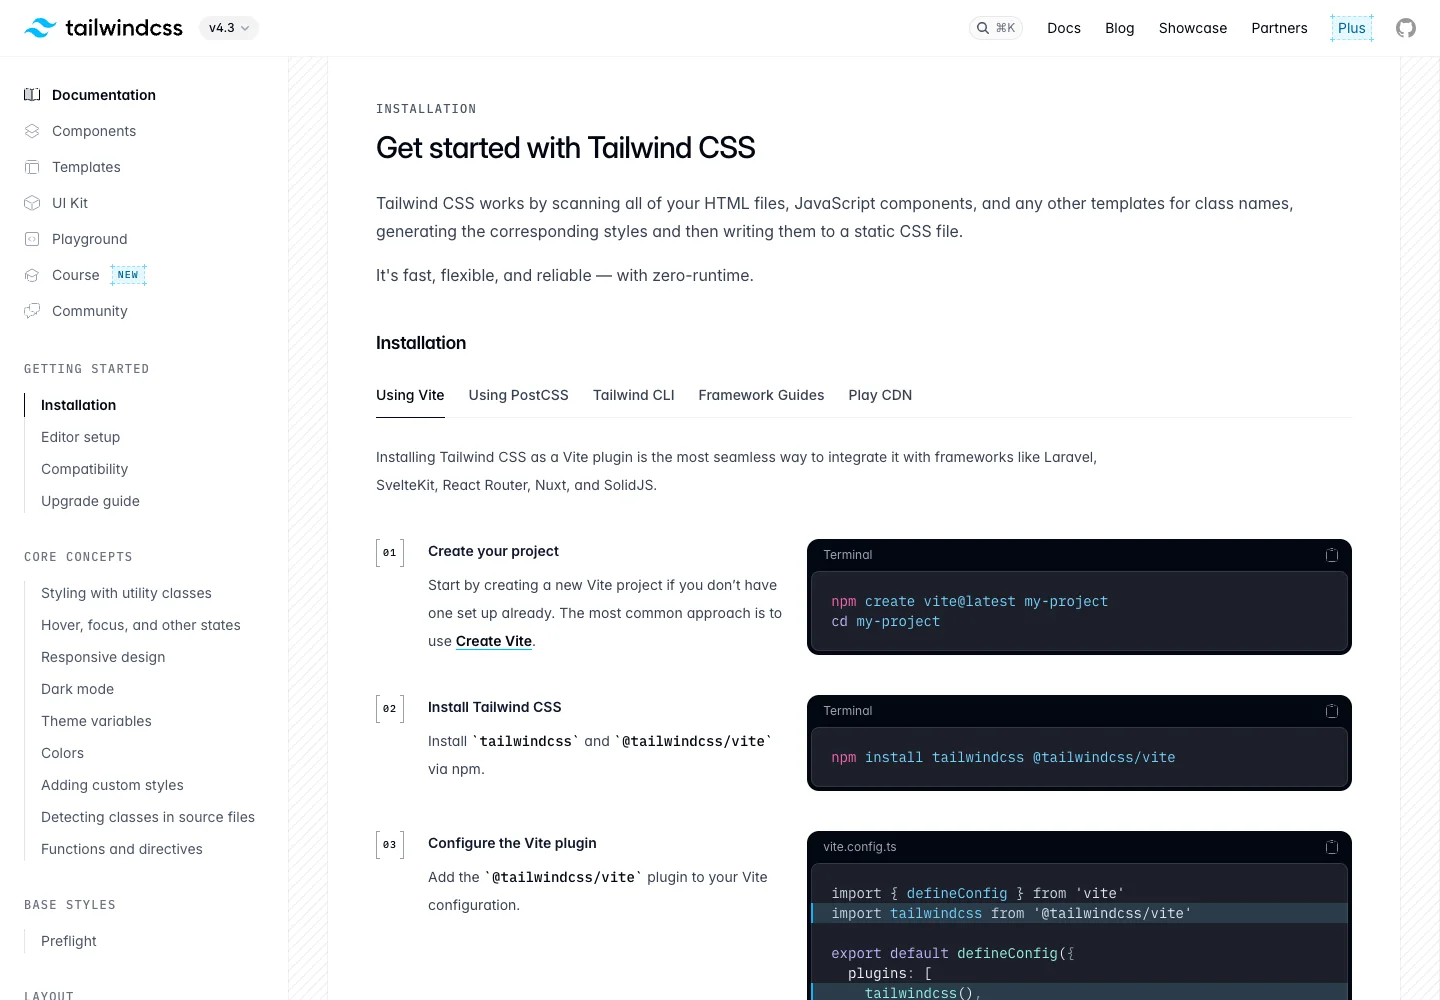Open Responsive design page

pos(103,657)
